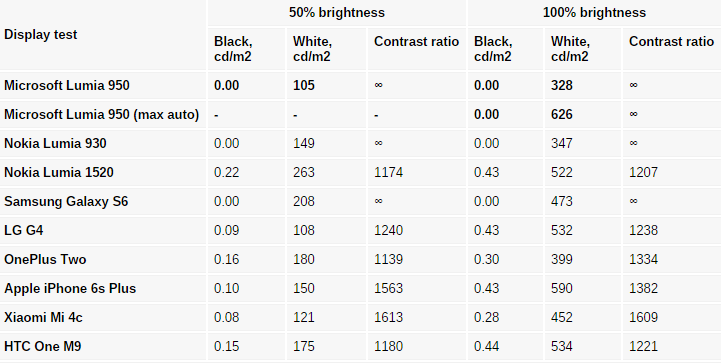The width and height of the screenshot is (721, 363).
Task: Select the Nokia Lumia 930 row name
Action: 55,144
